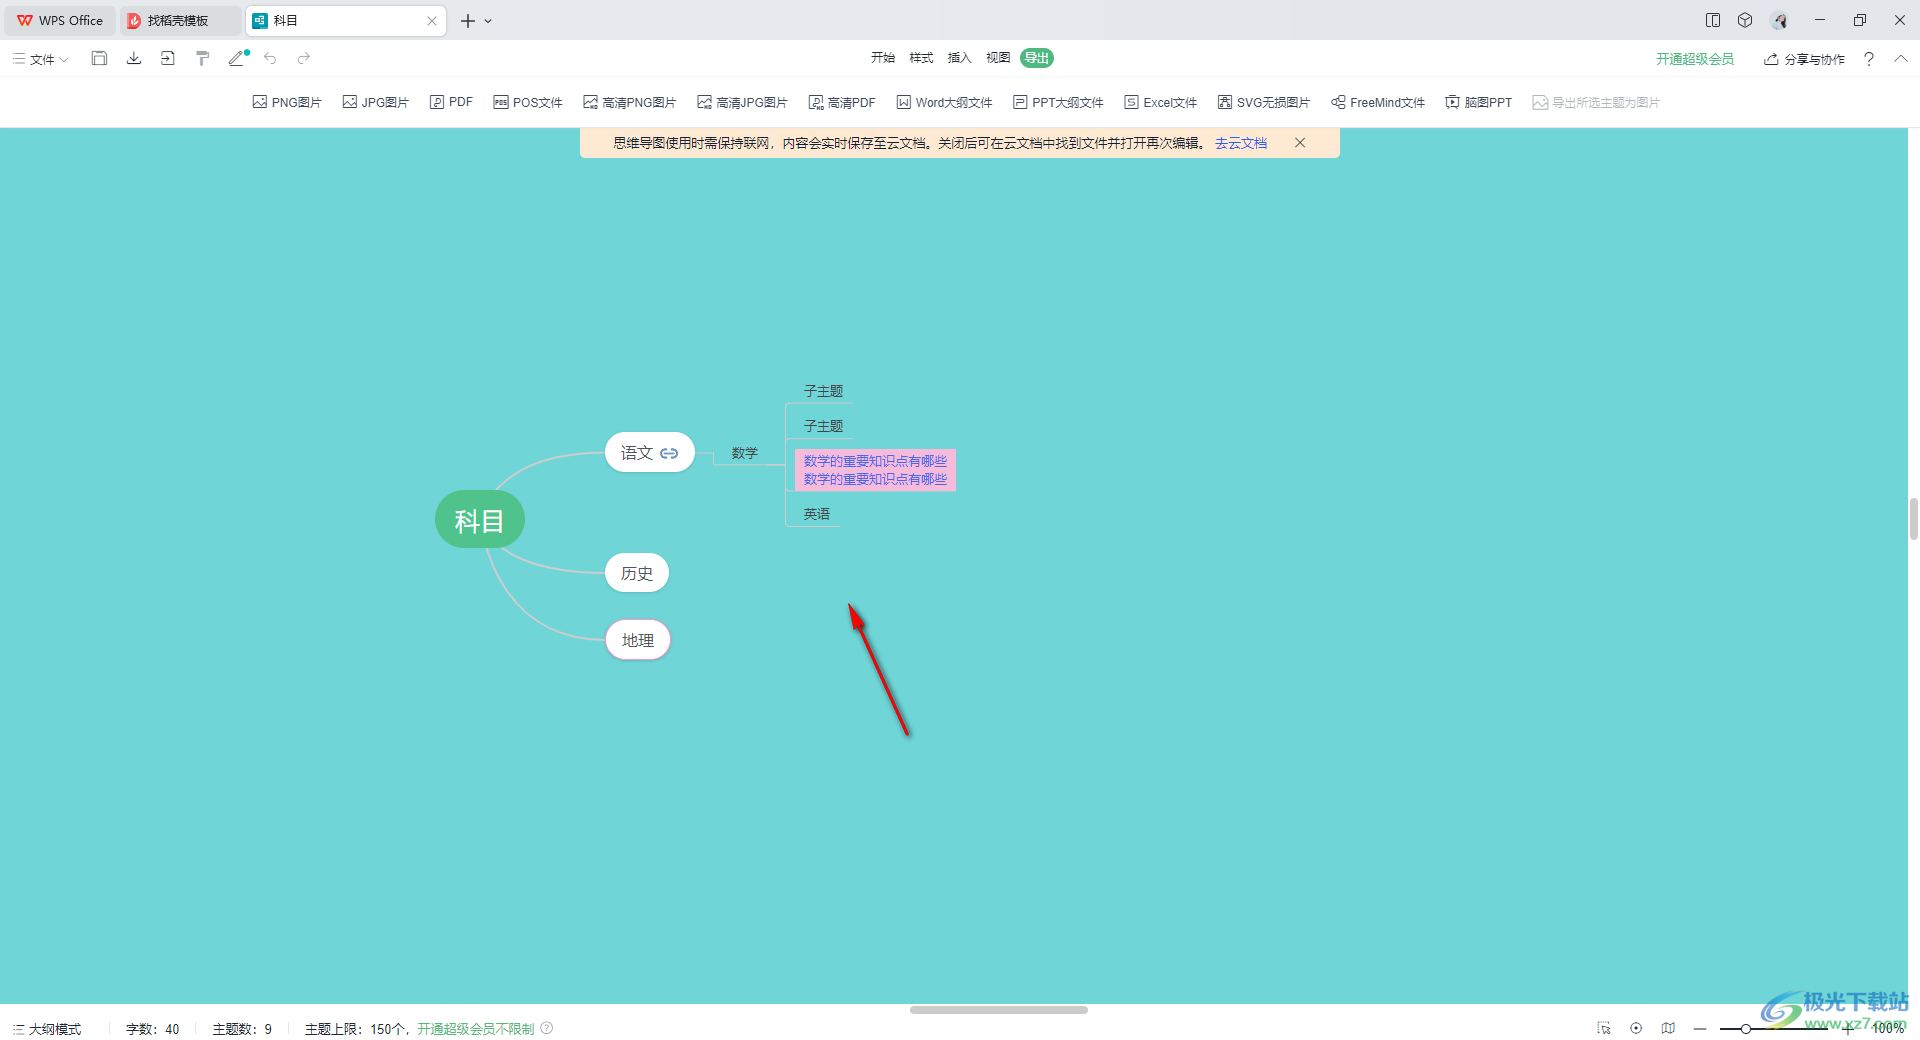Open the 文件 menu dropdown
Viewport: 1920px width, 1040px height.
(41, 59)
